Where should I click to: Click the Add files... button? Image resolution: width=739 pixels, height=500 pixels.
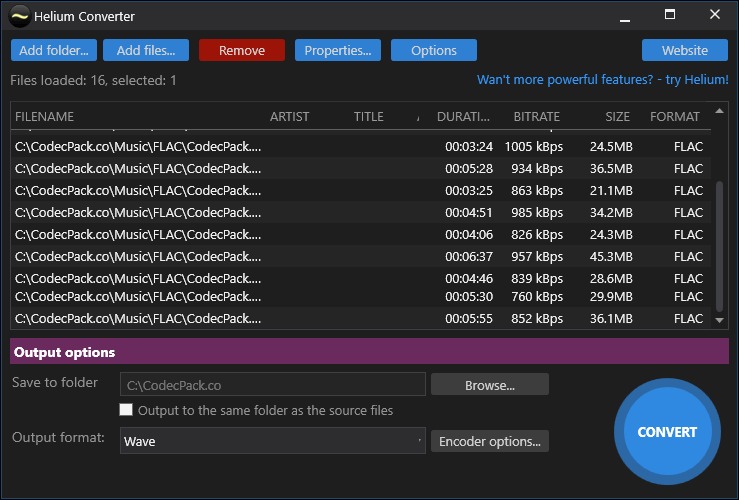click(146, 50)
